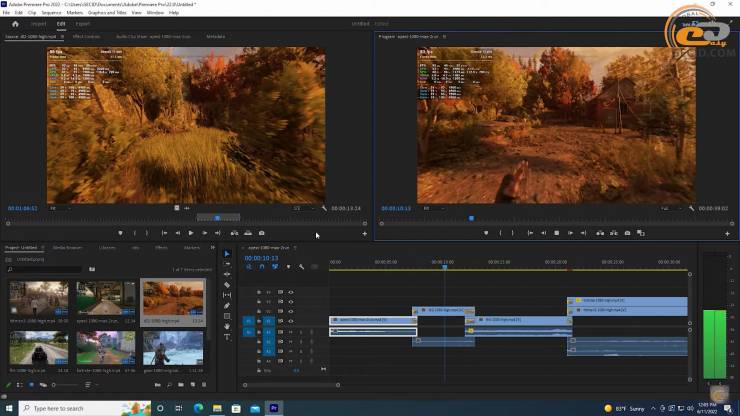The height and width of the screenshot is (416, 740).
Task: Play clip in Source monitor
Action: (191, 233)
